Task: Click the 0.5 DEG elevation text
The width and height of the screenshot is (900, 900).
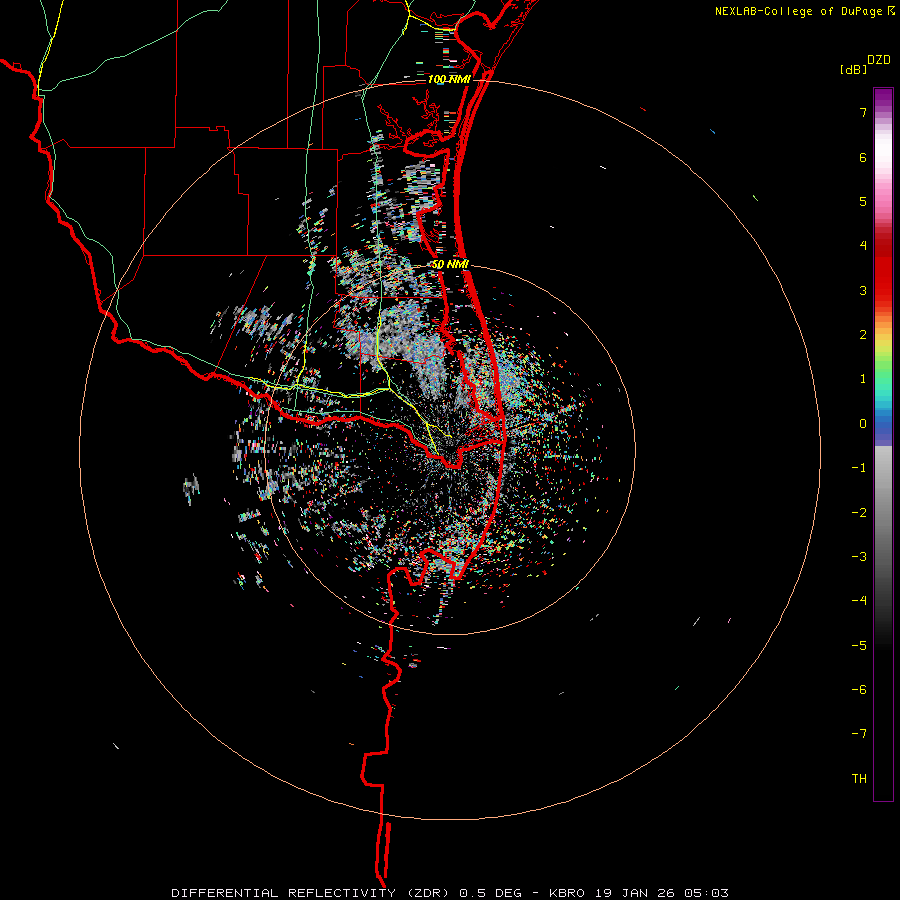Action: point(491,893)
